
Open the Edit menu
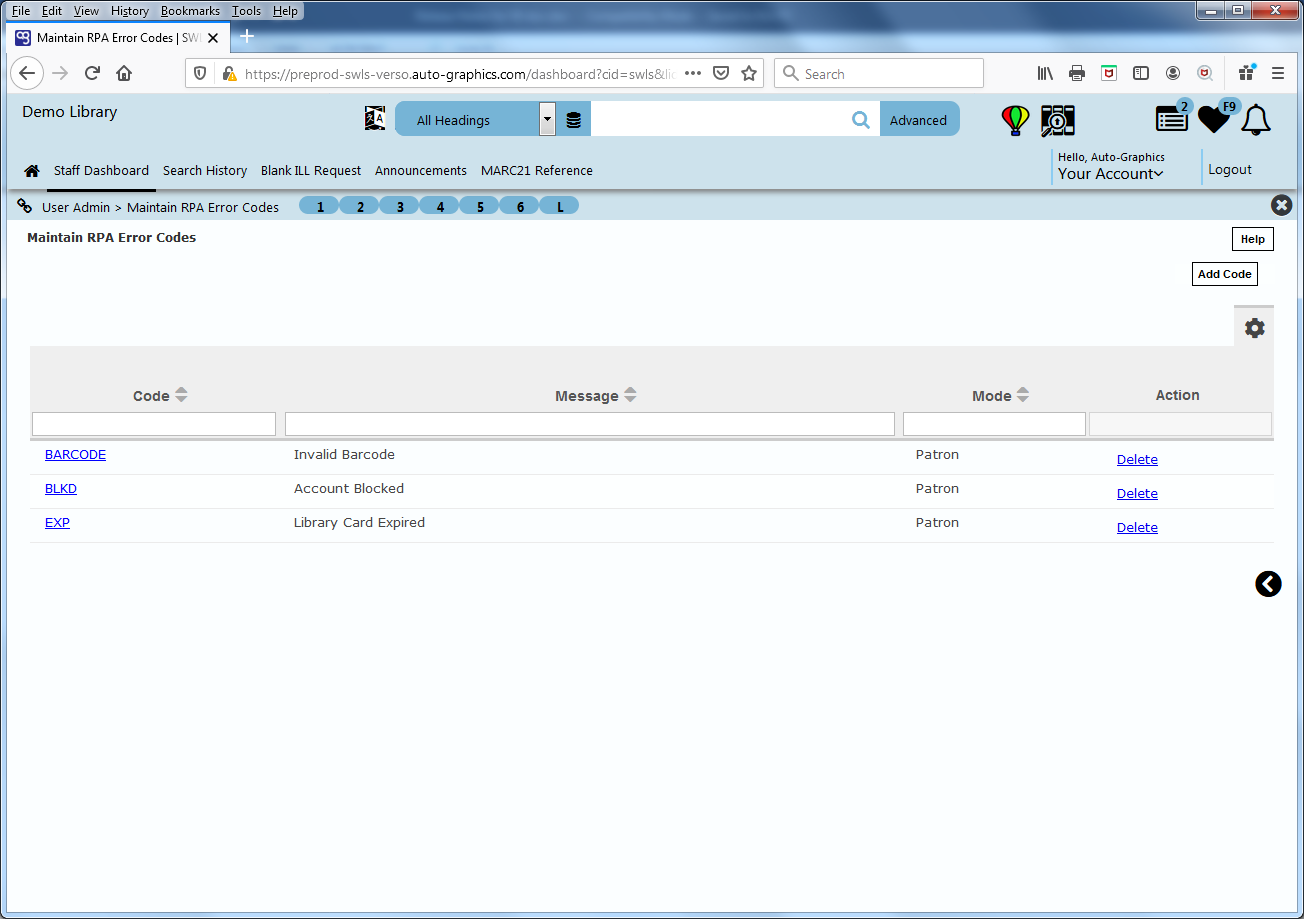pyautogui.click(x=52, y=11)
